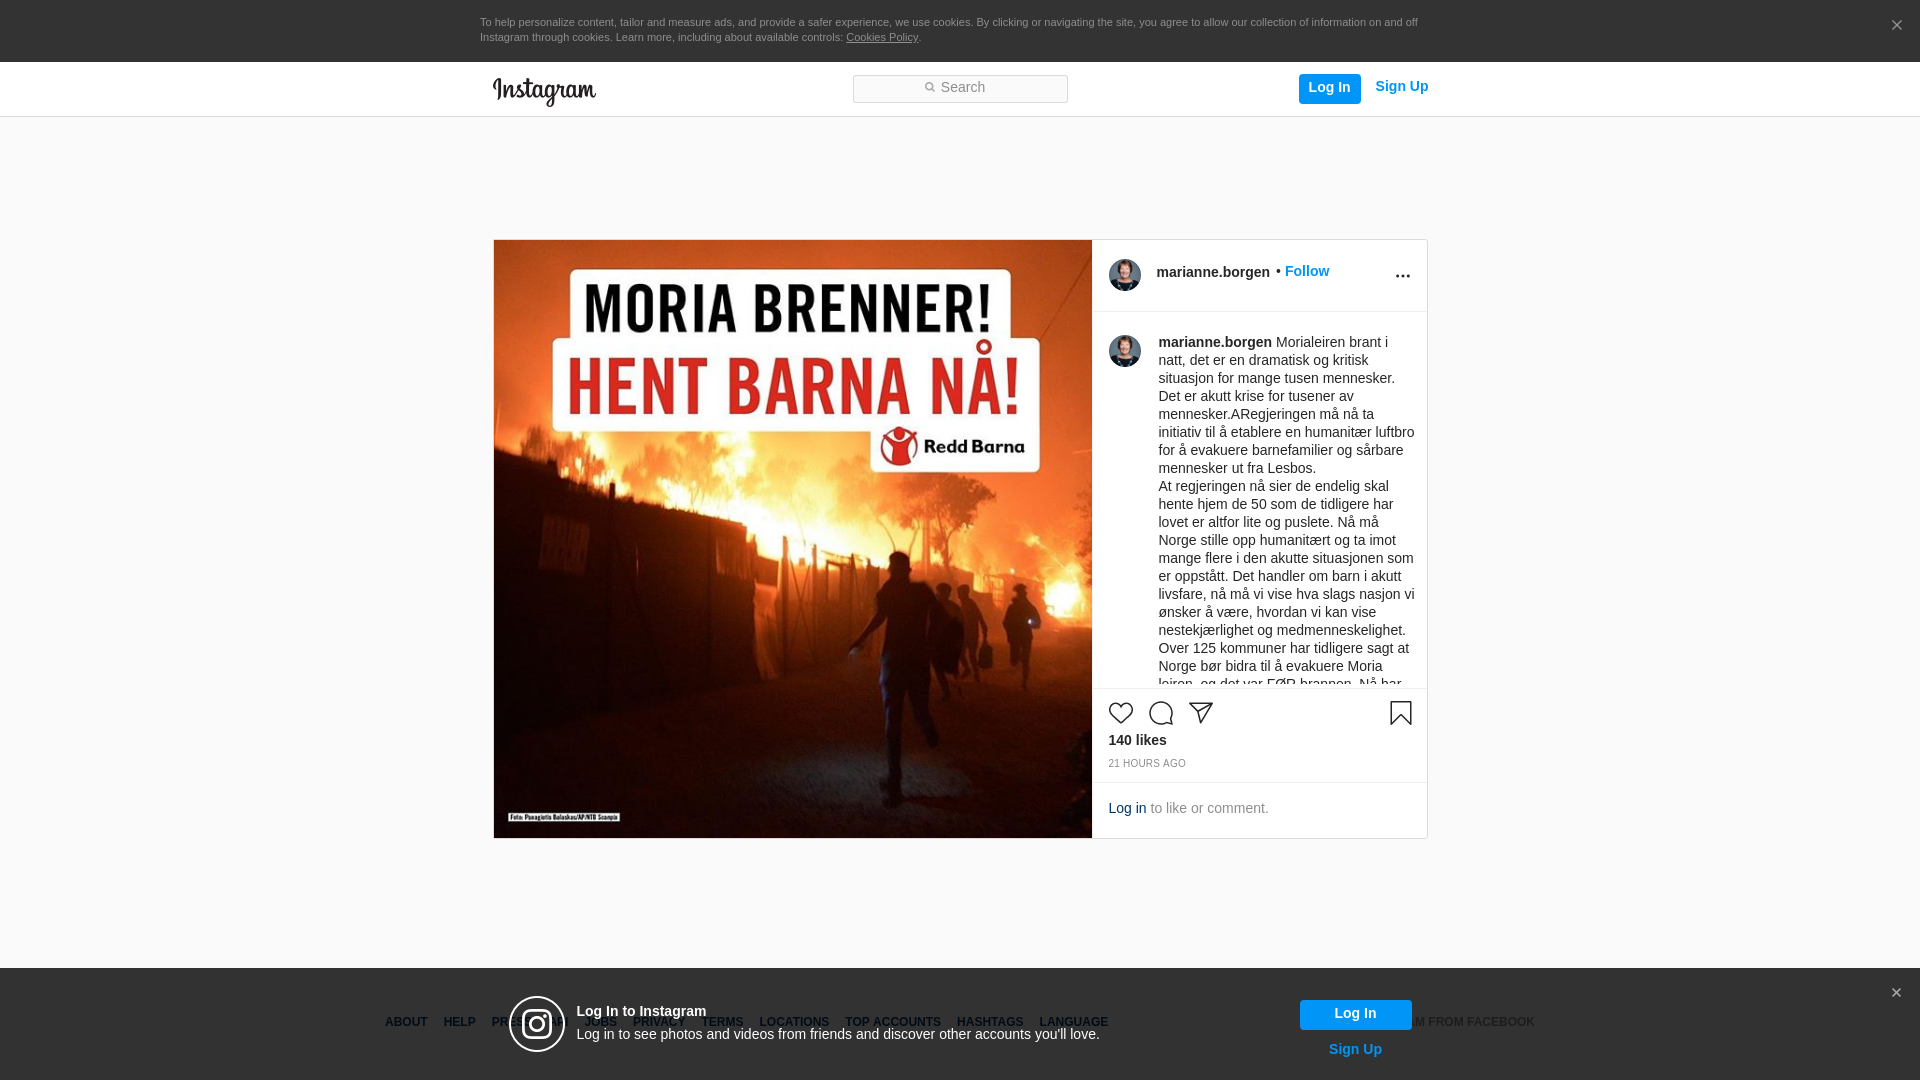Follow marianne.borgen

click(x=1306, y=271)
